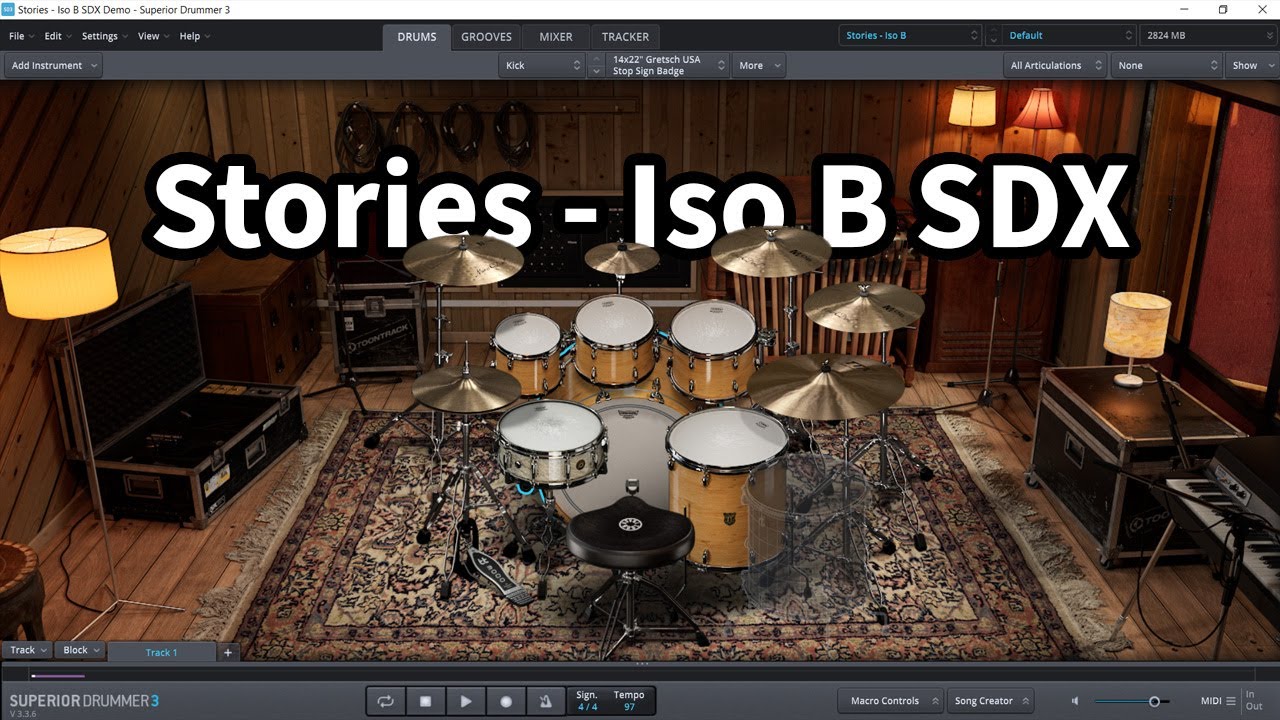The image size is (1280, 720).
Task: Expand the Song Creator panel
Action: (x=990, y=701)
